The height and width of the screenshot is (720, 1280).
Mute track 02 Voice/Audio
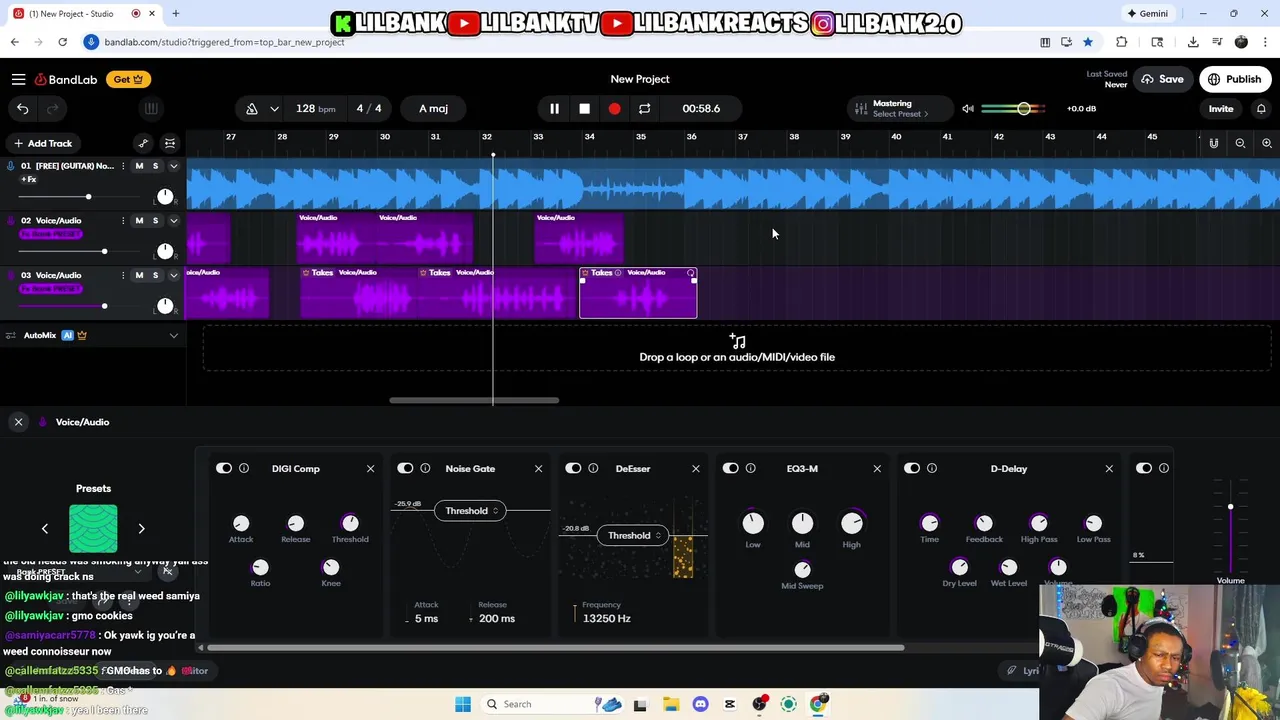coord(139,220)
